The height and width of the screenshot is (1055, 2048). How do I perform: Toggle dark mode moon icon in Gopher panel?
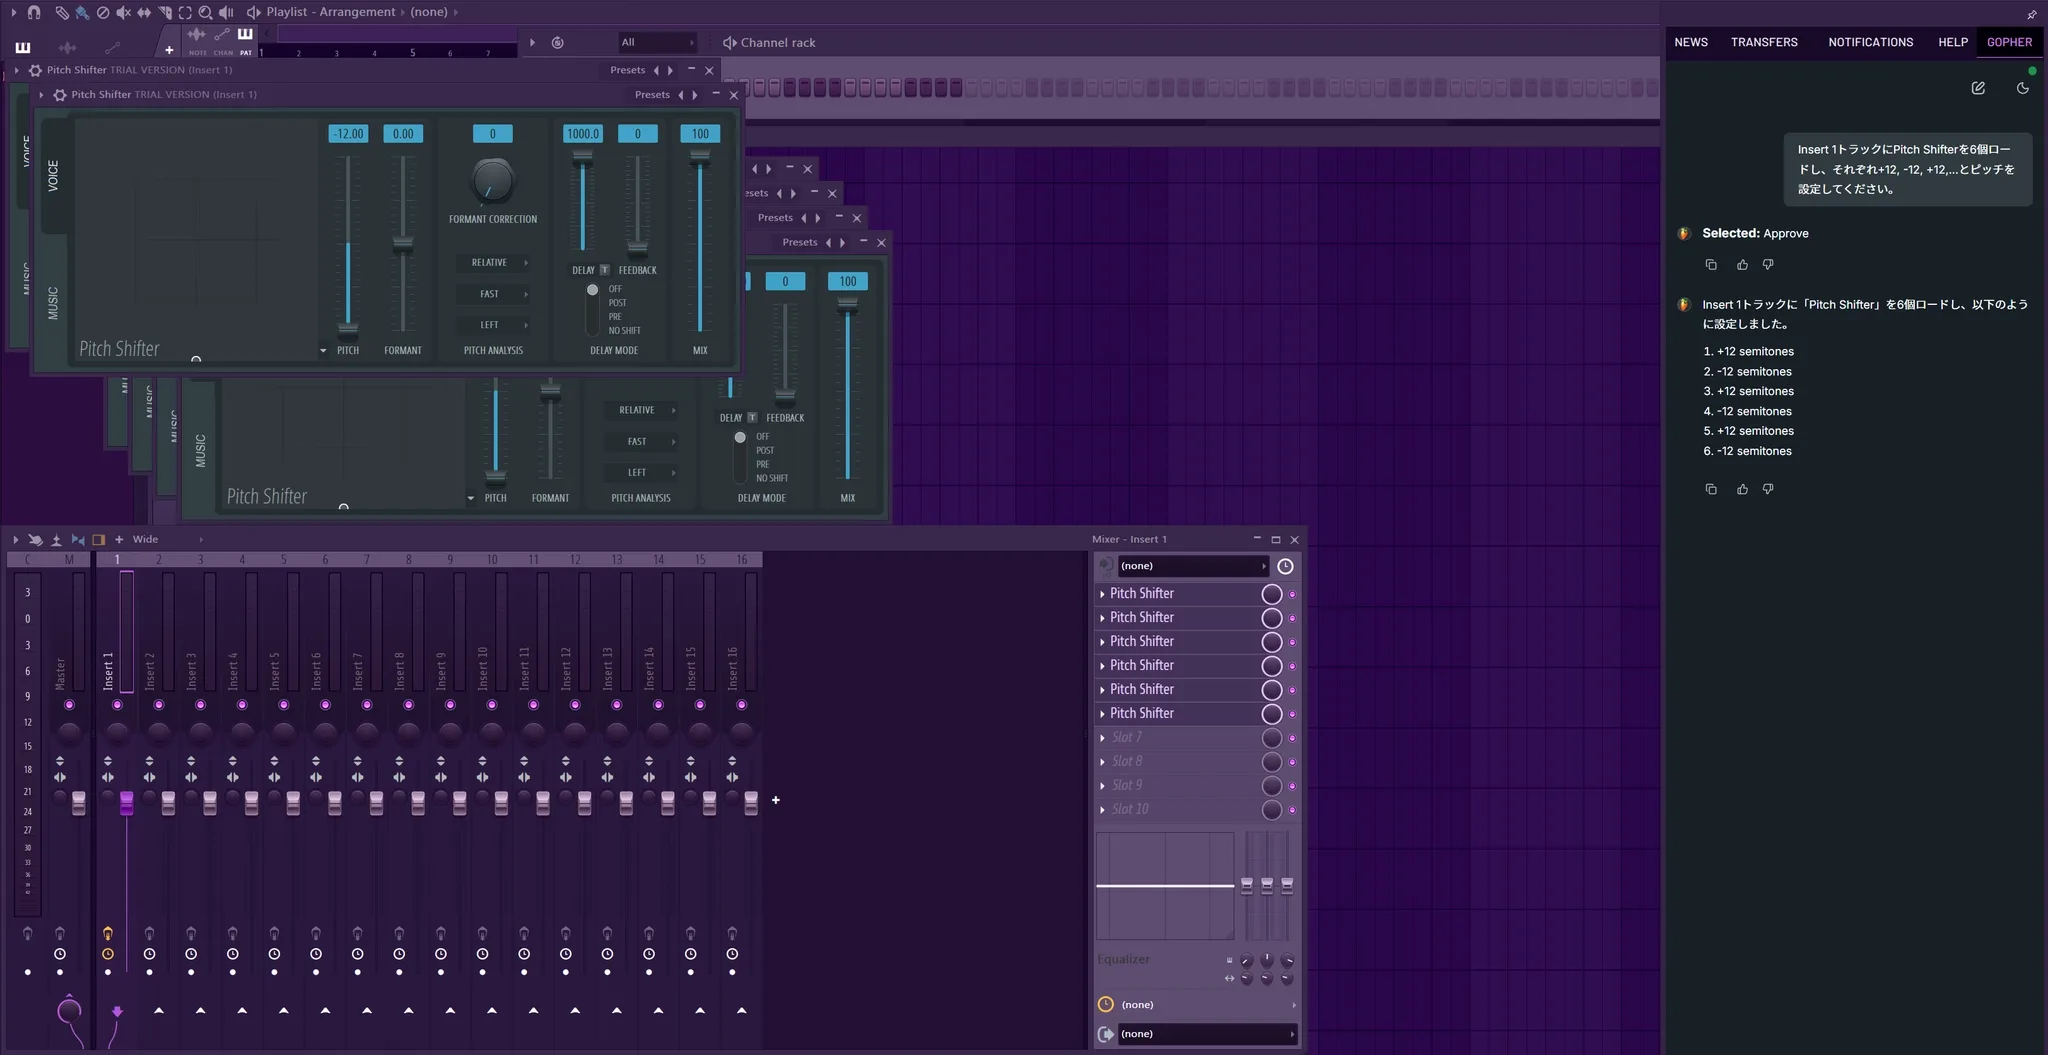(x=2022, y=88)
